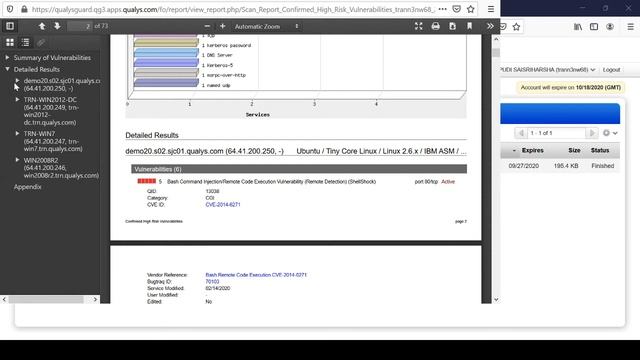Expand WIN2008R2 outline entry
This screenshot has height=360, width=640.
[17, 160]
